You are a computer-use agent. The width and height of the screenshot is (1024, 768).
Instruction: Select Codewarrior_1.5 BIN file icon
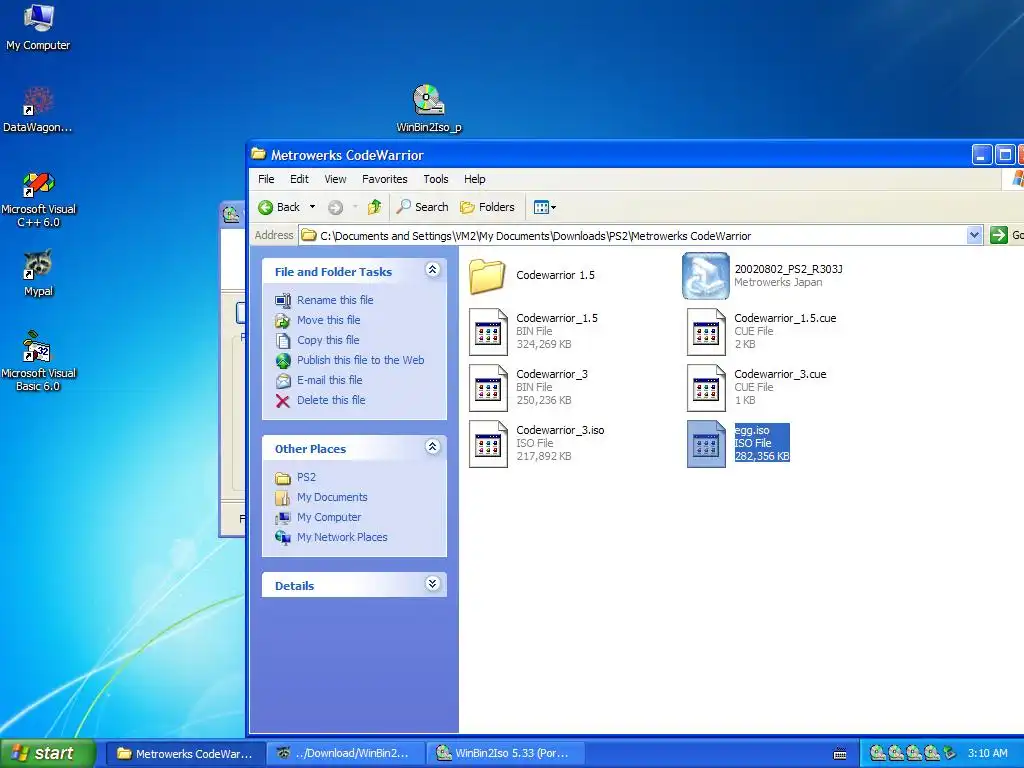click(488, 332)
